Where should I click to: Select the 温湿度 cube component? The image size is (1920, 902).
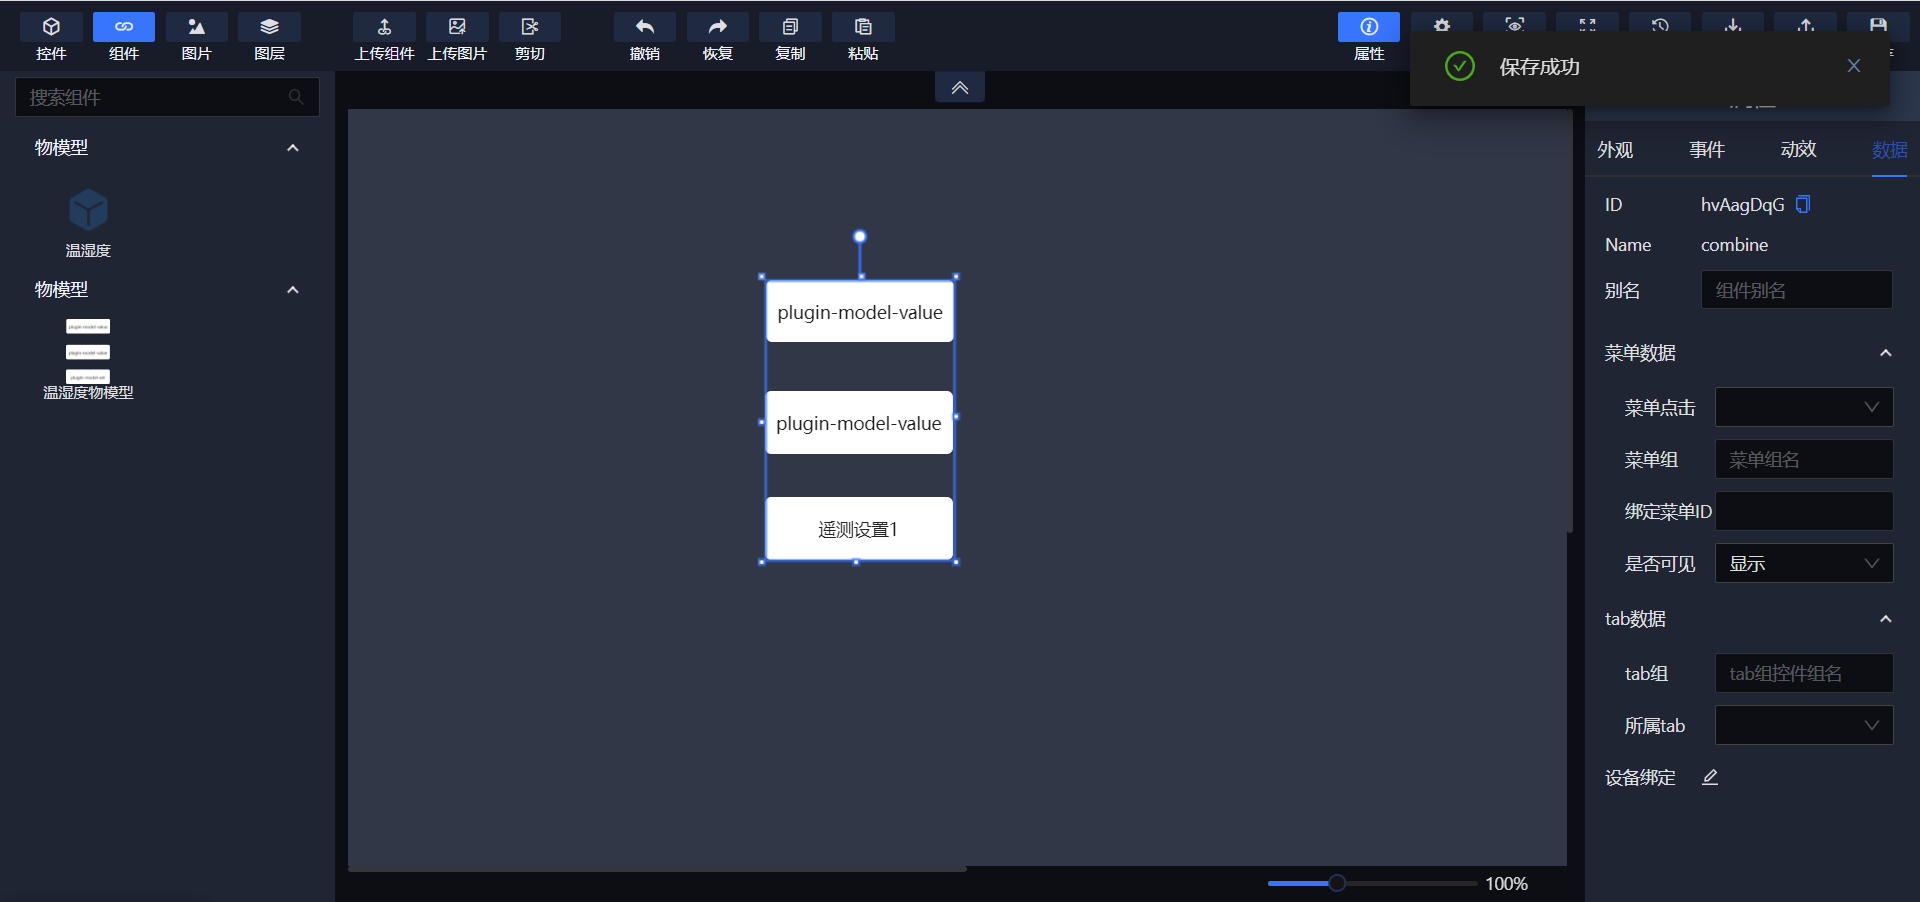click(x=88, y=210)
